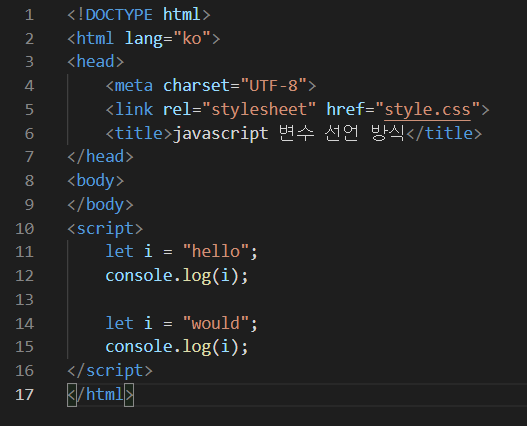Click the meta tag name
The height and width of the screenshot is (426, 527).
134,86
